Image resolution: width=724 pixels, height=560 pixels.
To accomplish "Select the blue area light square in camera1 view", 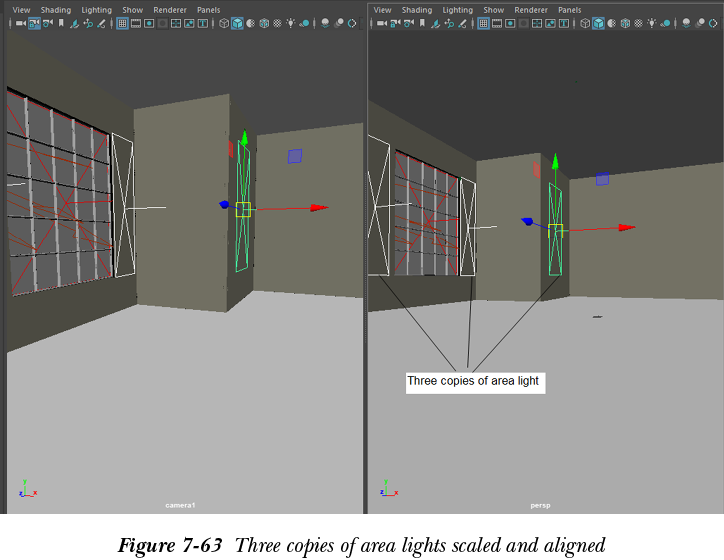I will [294, 156].
